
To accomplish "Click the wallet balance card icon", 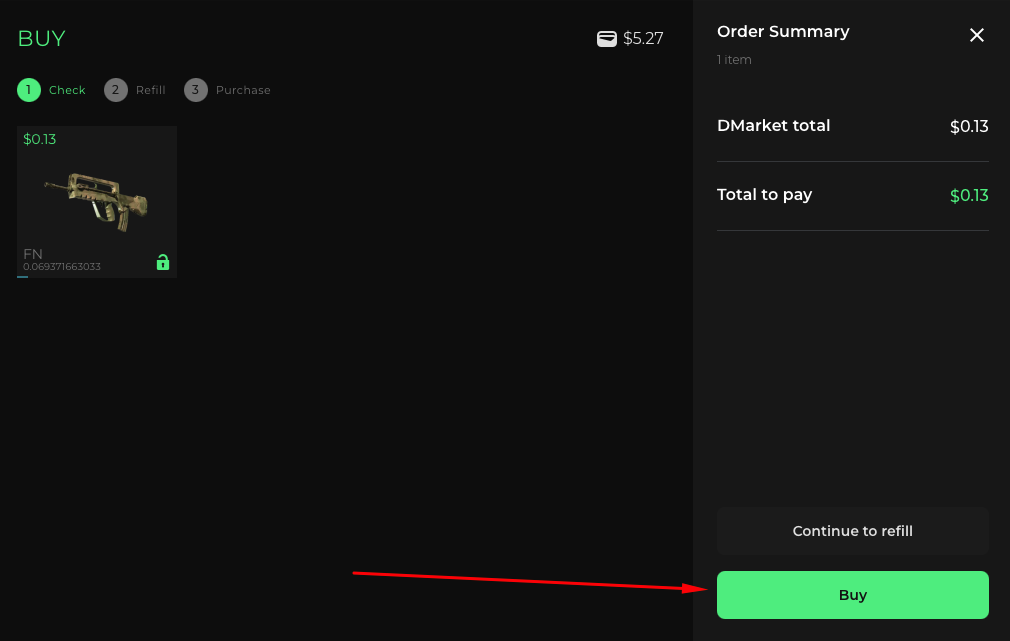I will (x=607, y=39).
